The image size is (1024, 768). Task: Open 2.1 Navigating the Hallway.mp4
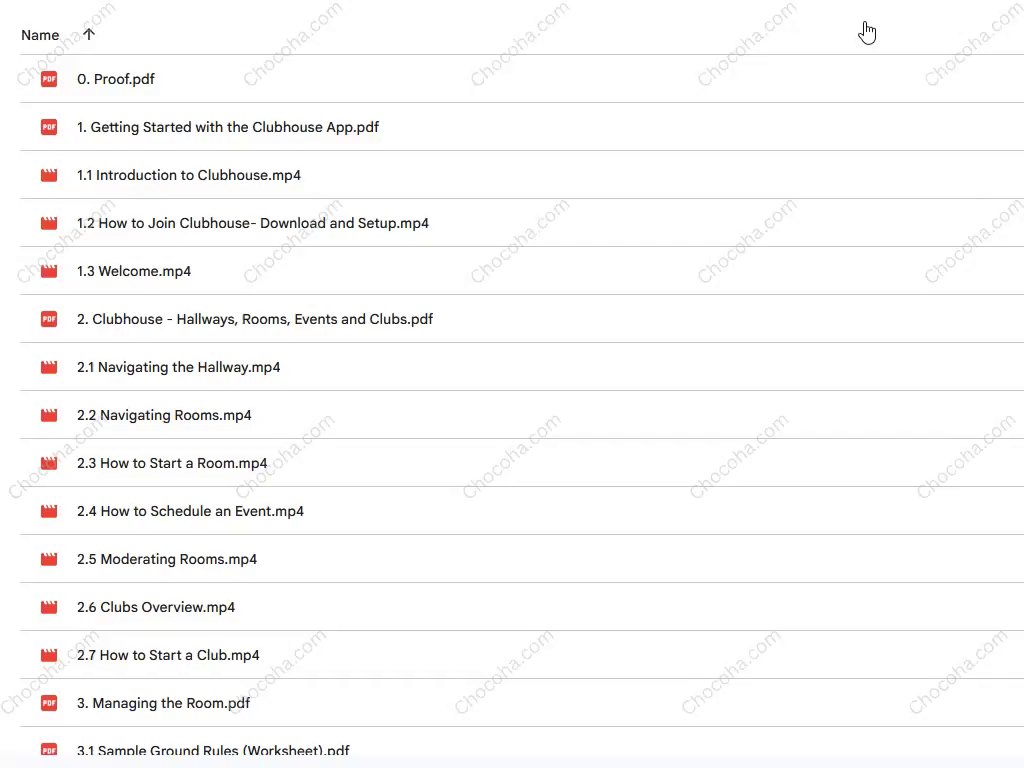pyautogui.click(x=178, y=367)
